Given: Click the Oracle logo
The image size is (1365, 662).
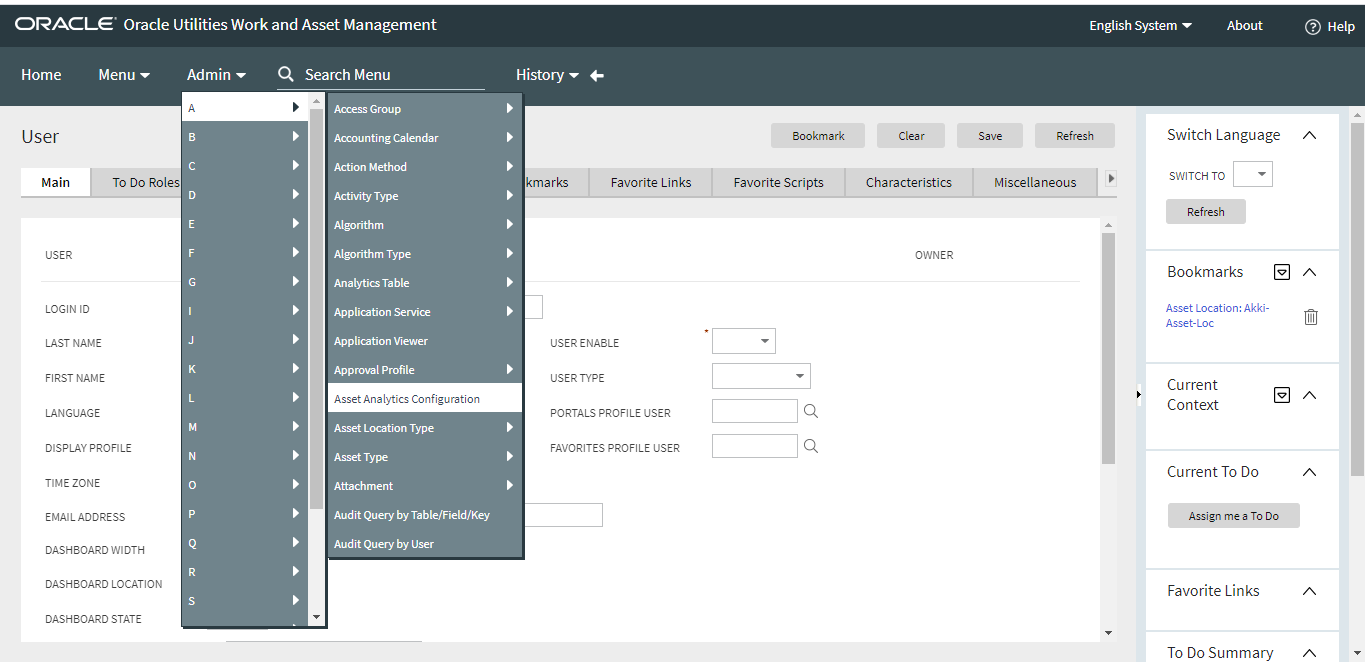Looking at the screenshot, I should point(64,24).
